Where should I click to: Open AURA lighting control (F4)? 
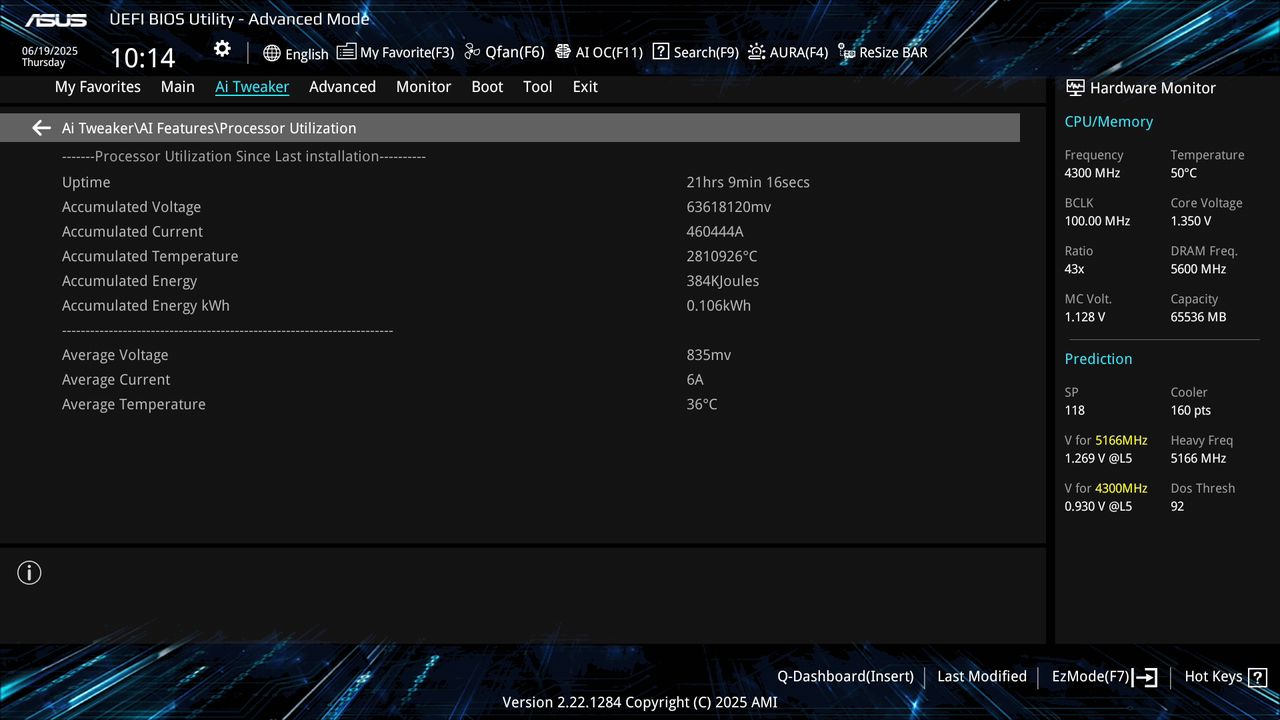point(788,51)
